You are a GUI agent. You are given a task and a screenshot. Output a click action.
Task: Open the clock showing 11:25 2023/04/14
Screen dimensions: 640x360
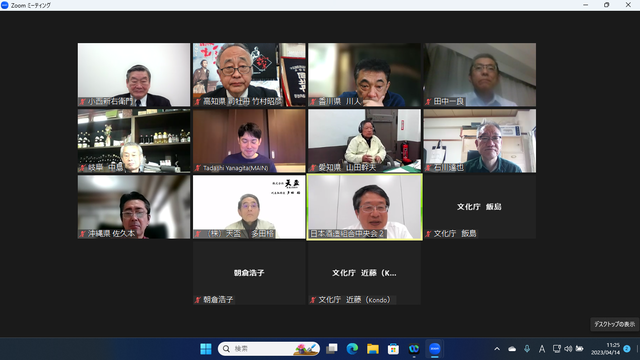coord(605,349)
